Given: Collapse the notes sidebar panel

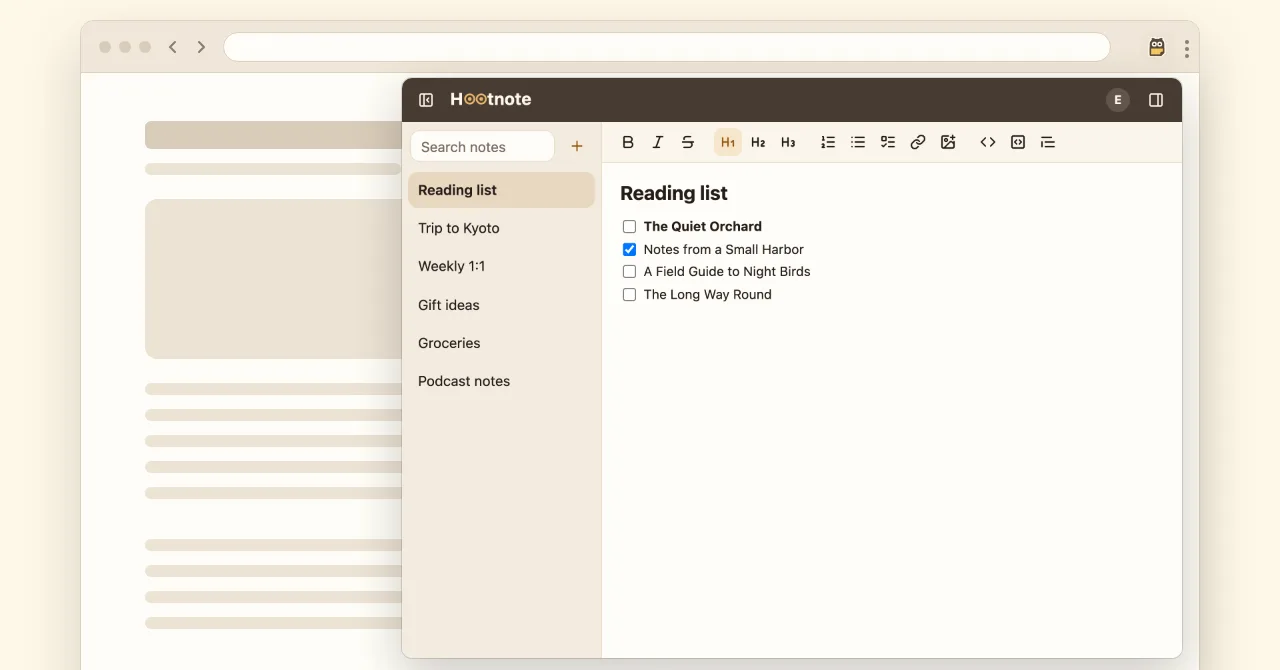Looking at the screenshot, I should [426, 100].
